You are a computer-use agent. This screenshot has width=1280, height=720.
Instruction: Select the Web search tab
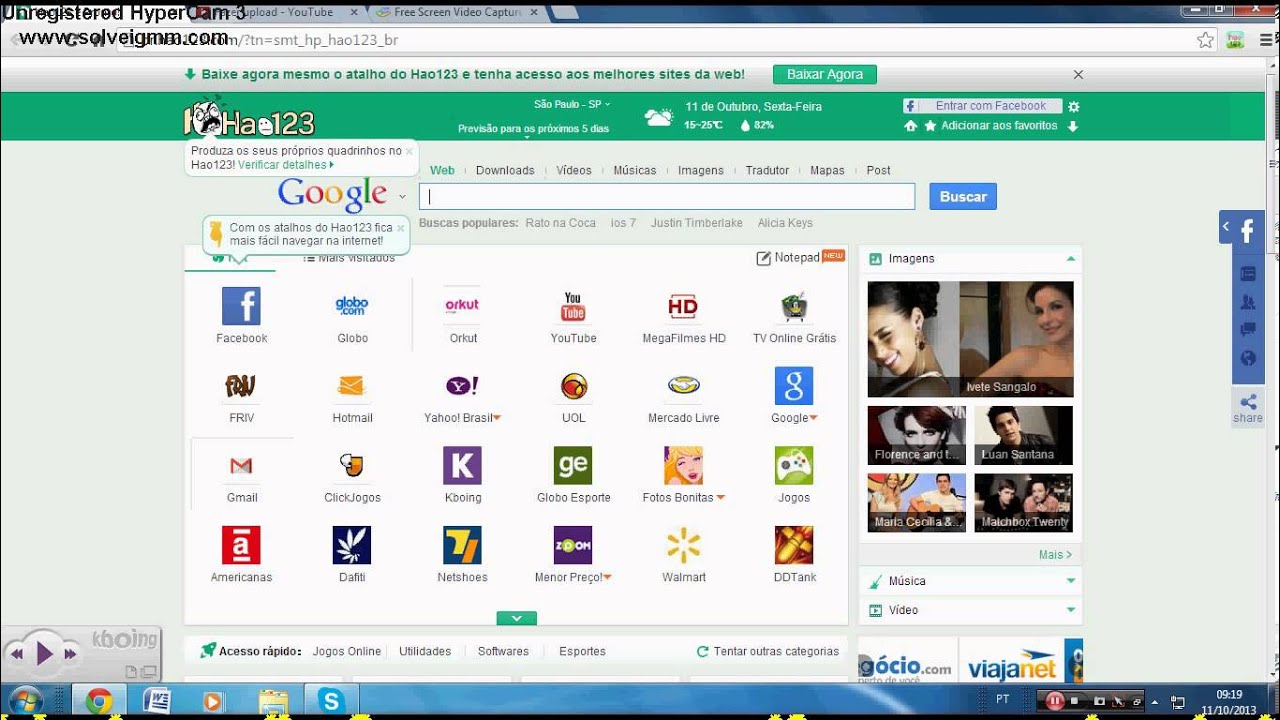[442, 170]
